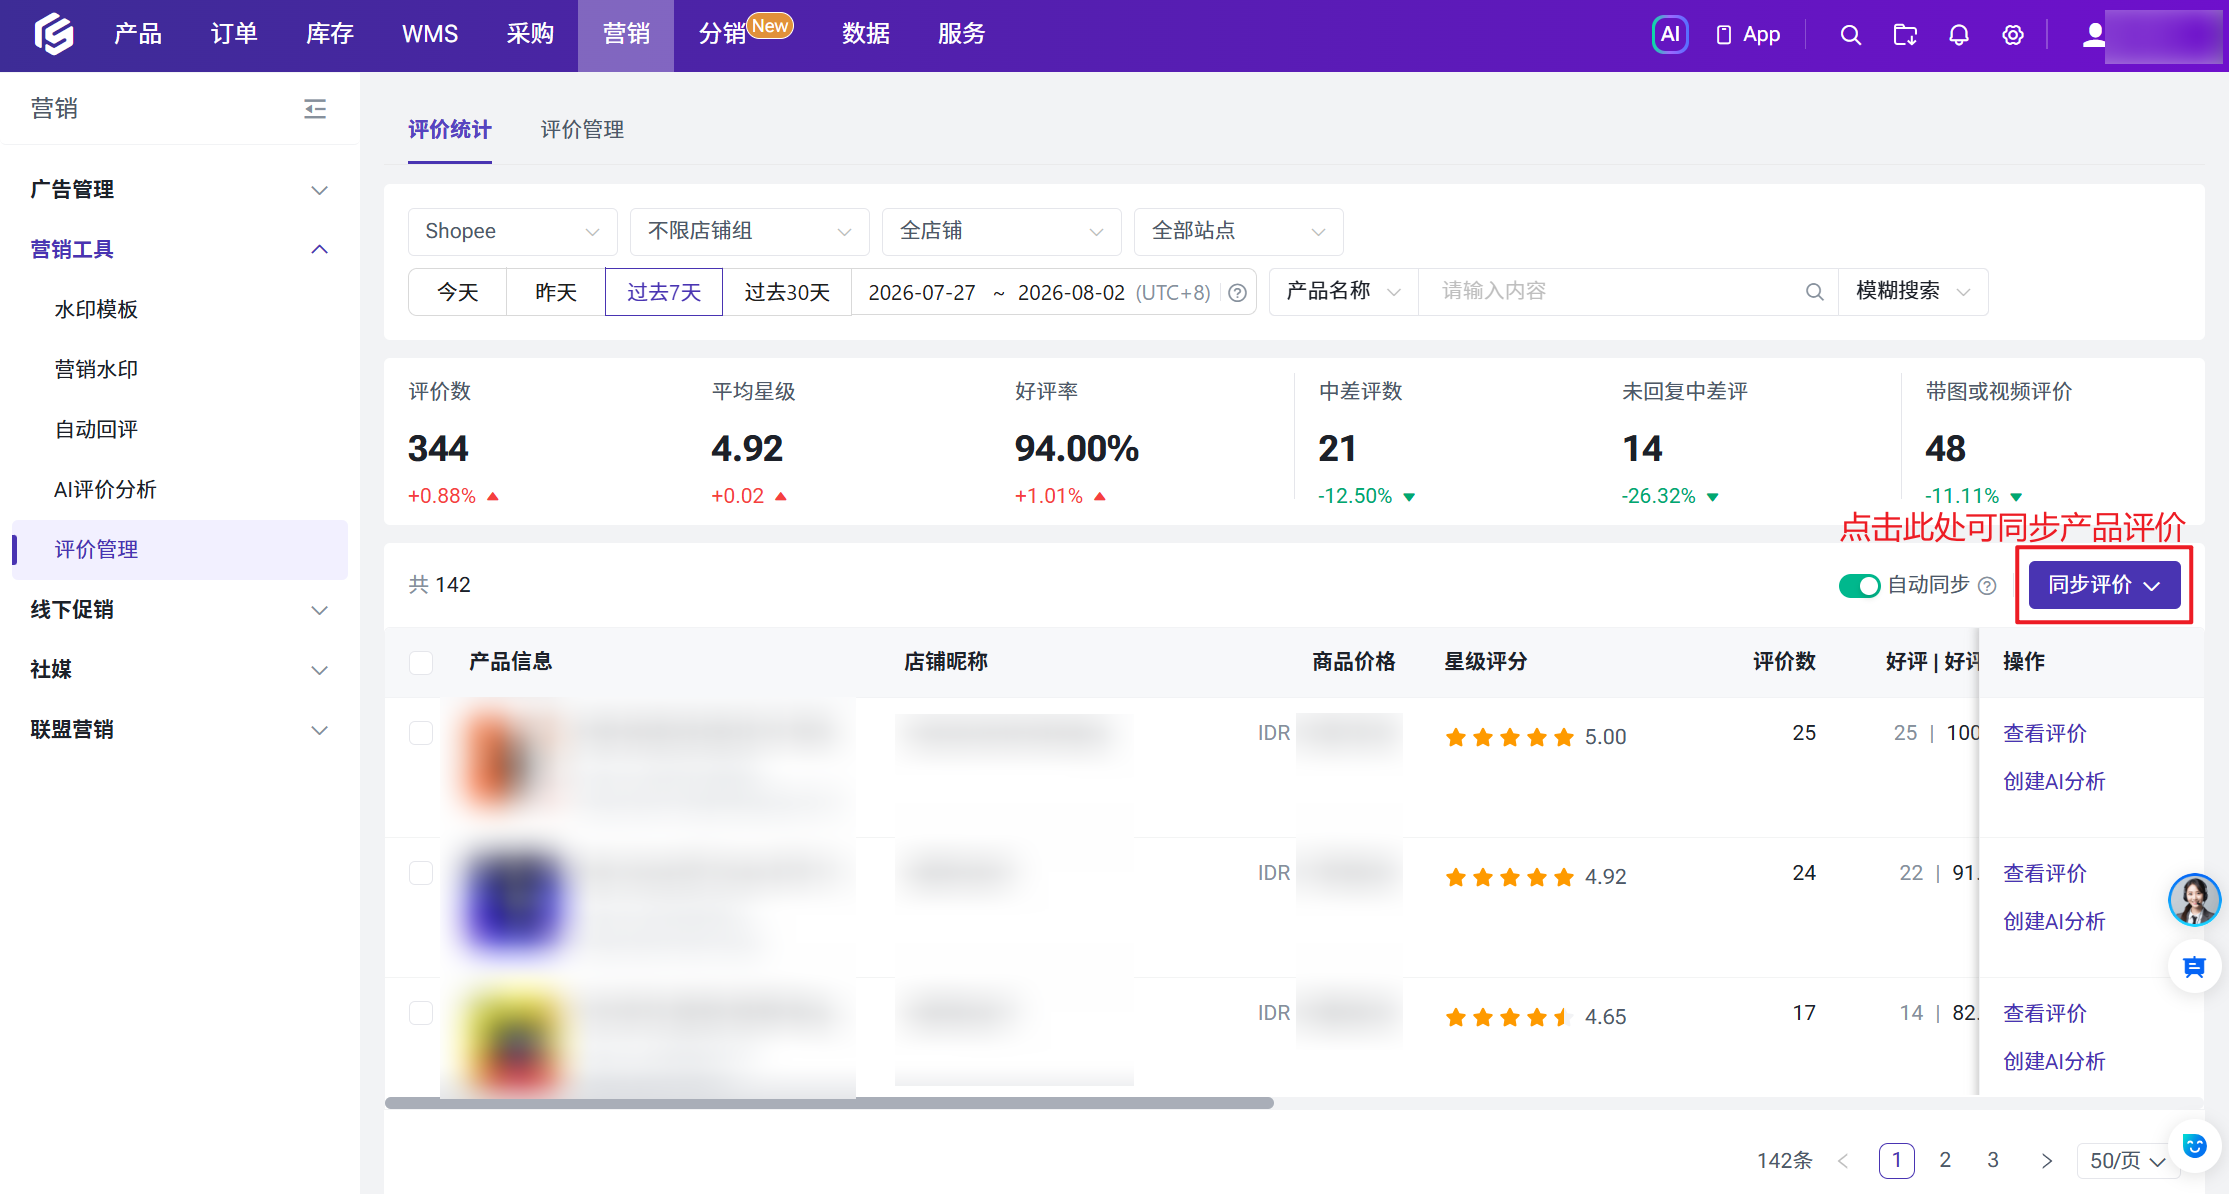Go to the next page arrow
The image size is (2229, 1194).
2046,1160
